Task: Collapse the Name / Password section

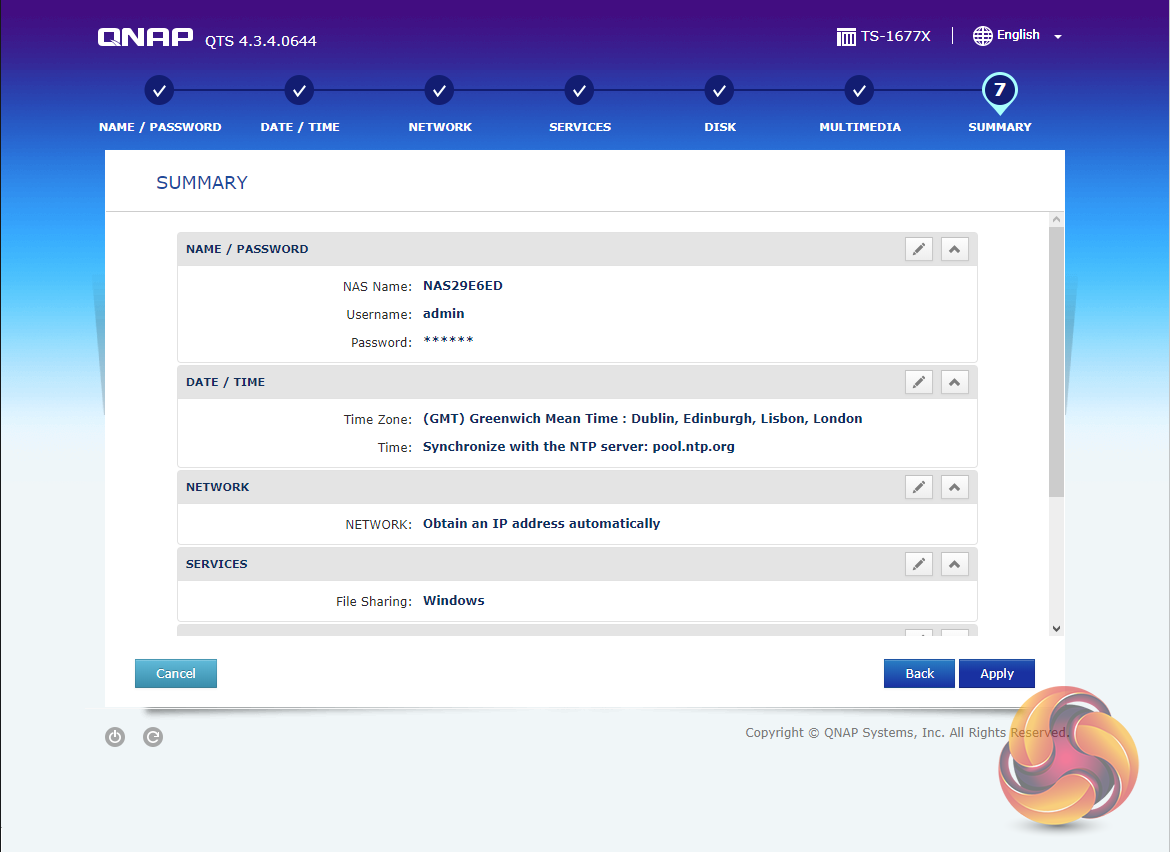Action: (954, 249)
